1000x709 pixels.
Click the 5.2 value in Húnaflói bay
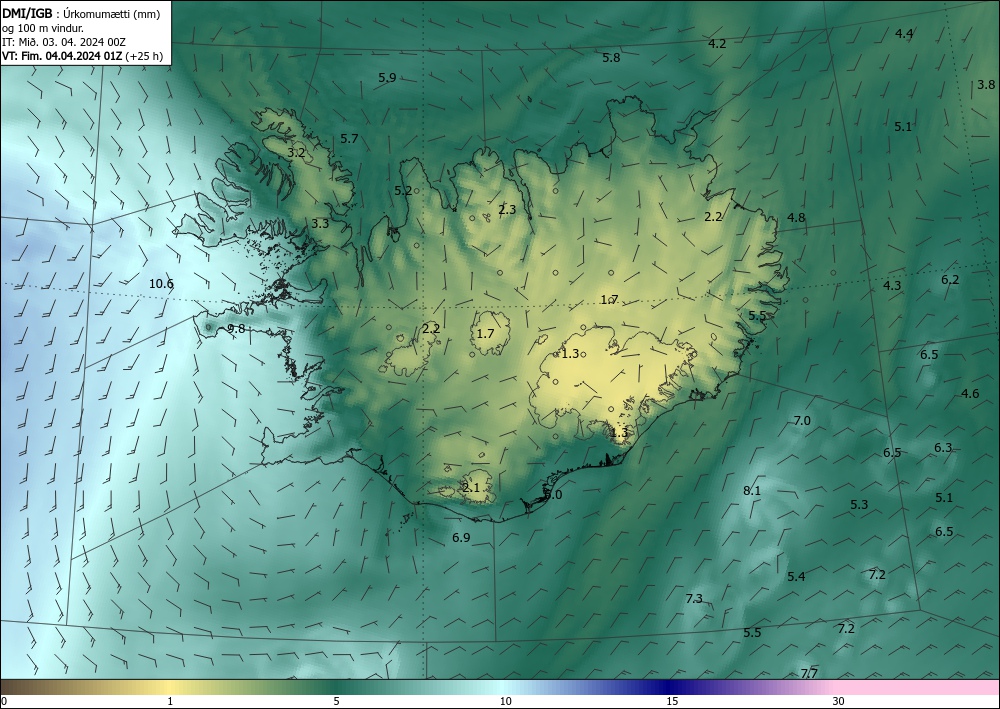[403, 190]
